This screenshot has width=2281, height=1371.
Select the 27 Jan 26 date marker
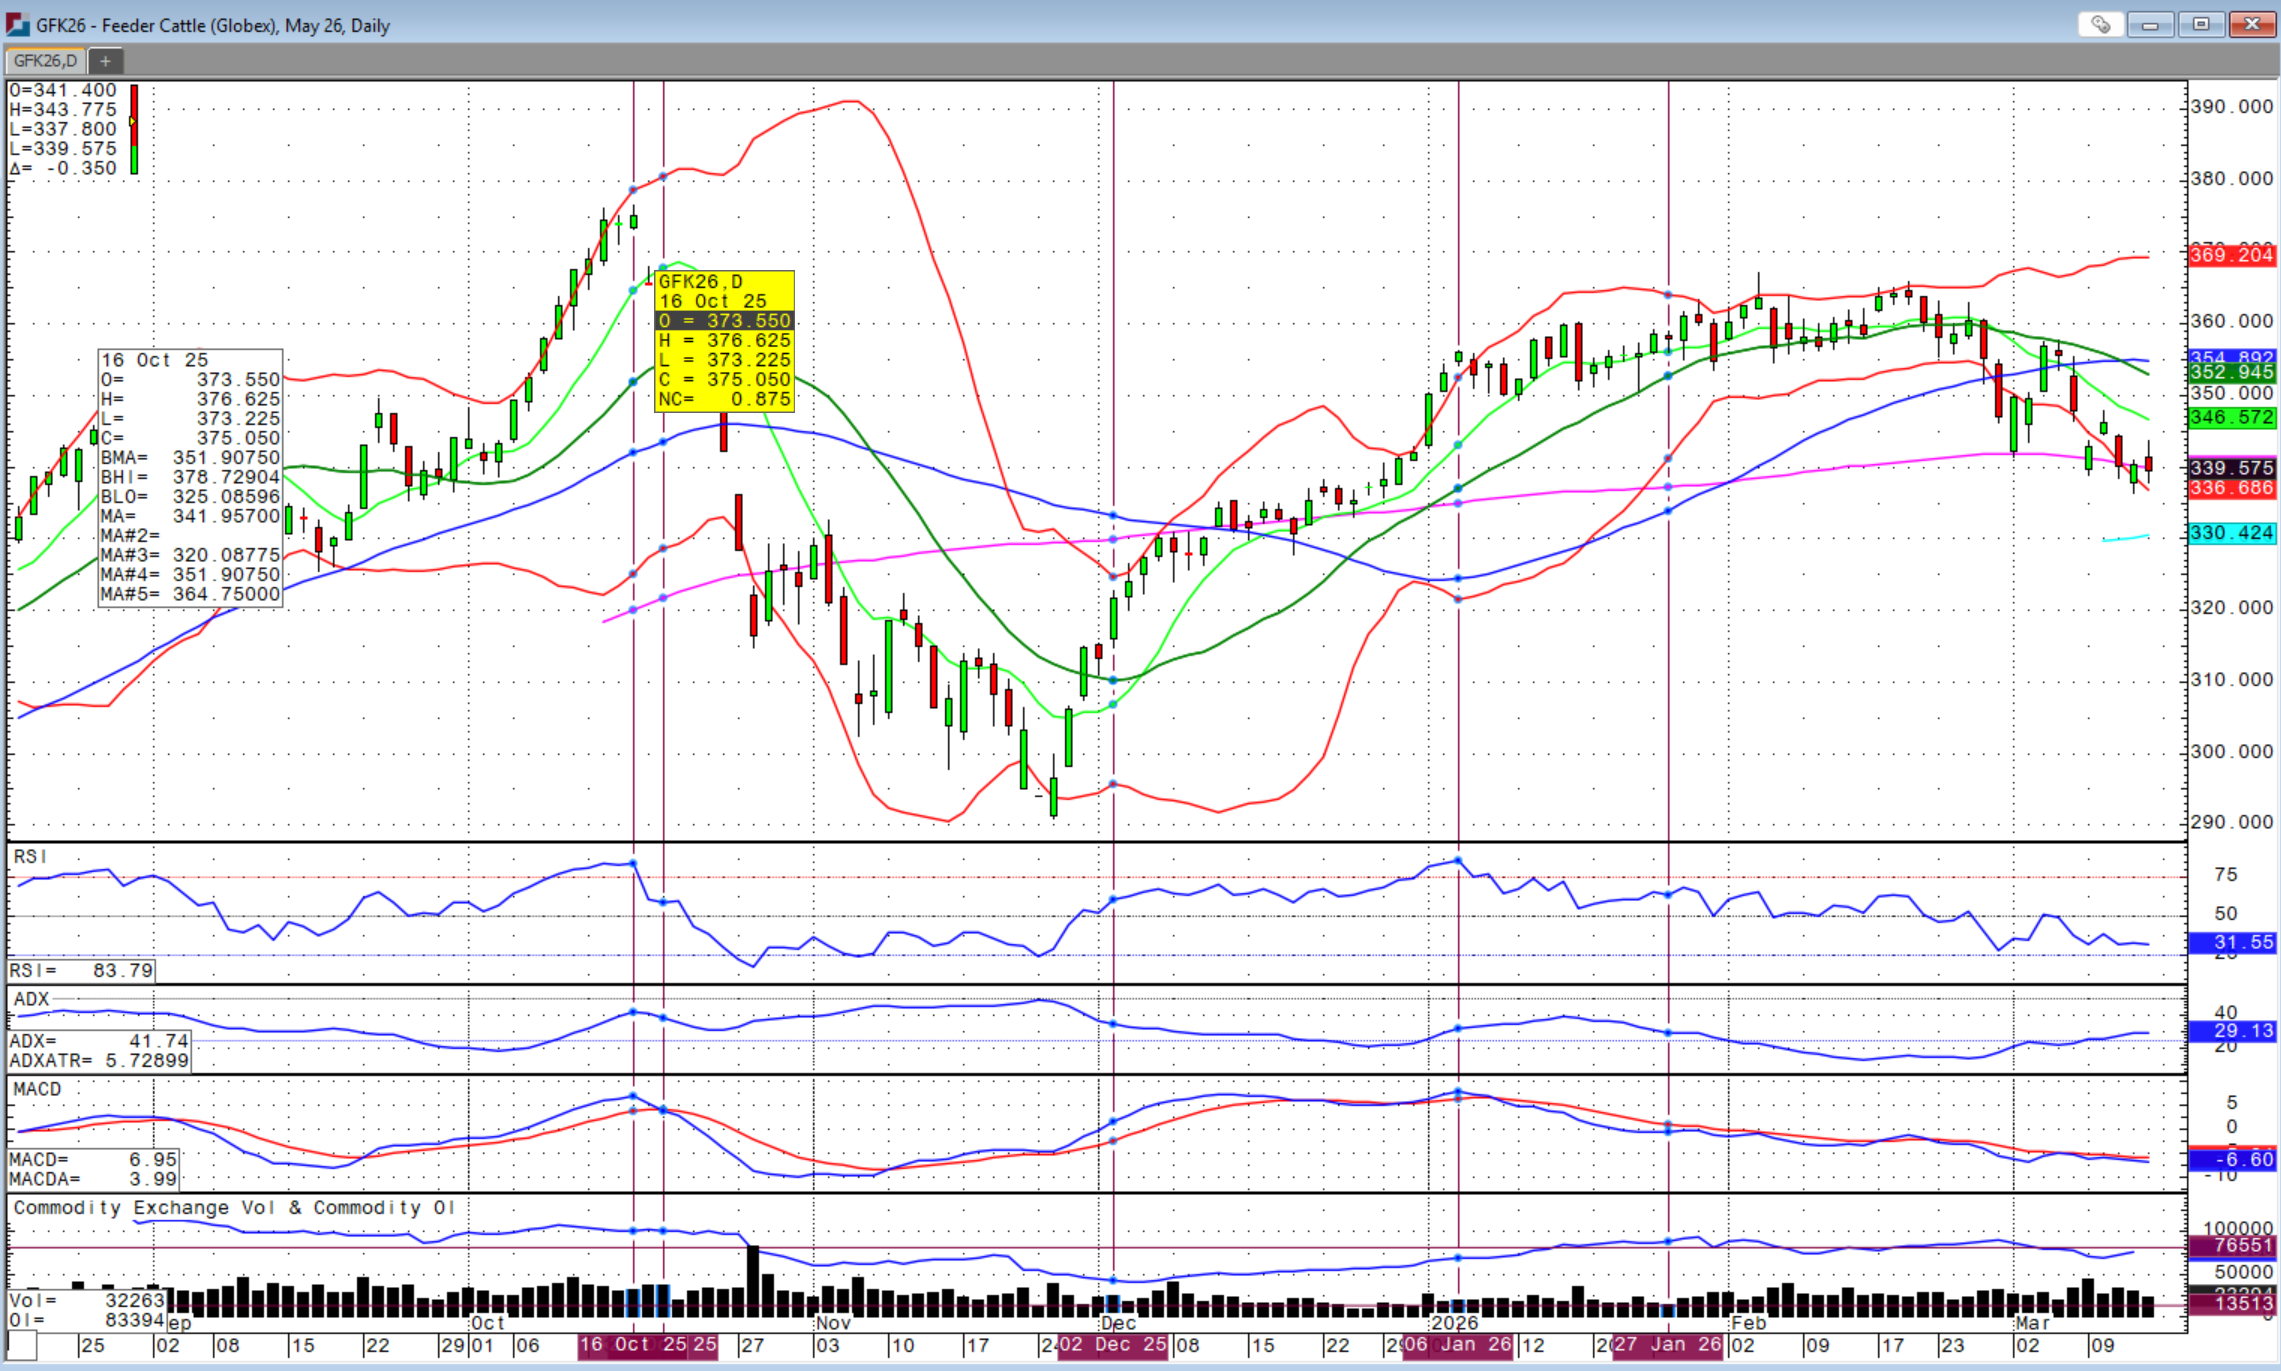pyautogui.click(x=1668, y=1345)
